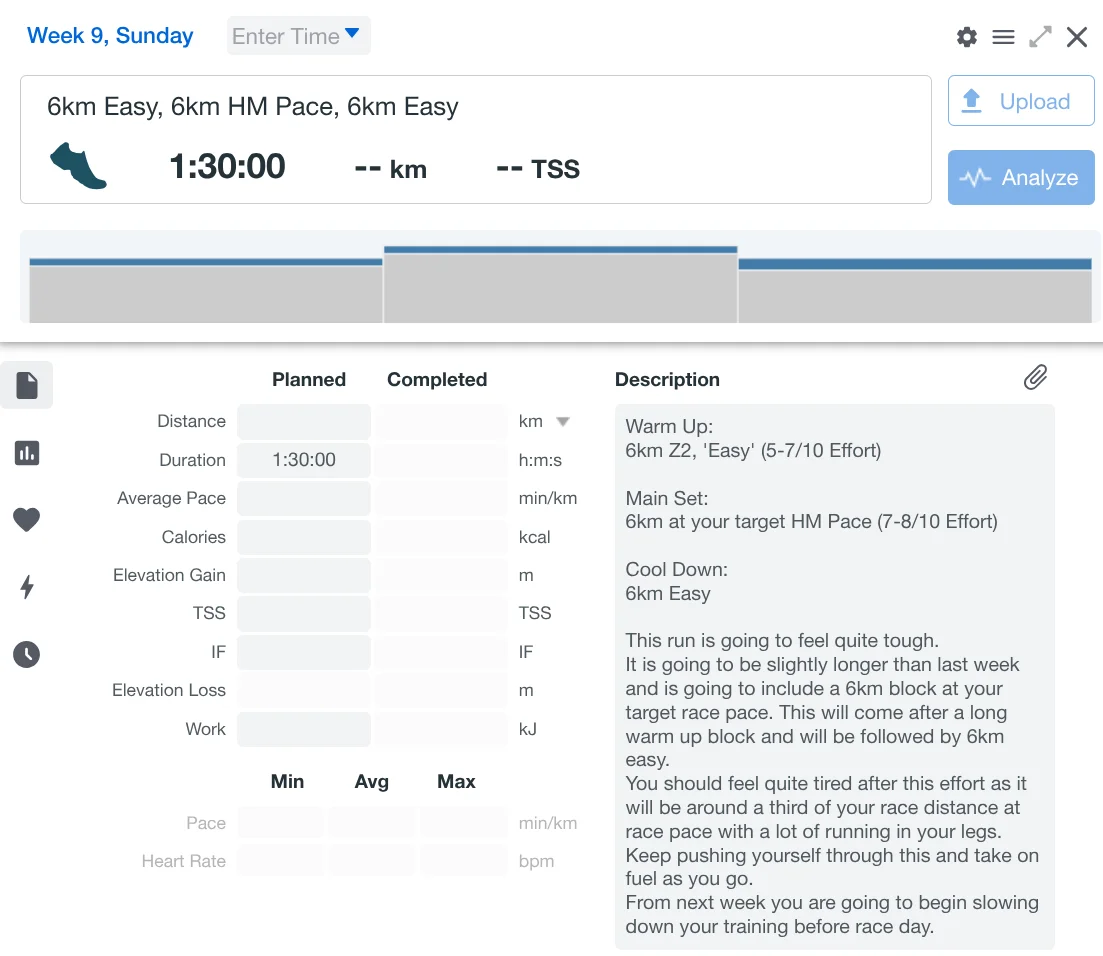Open the bar chart sidebar icon

tap(27, 453)
